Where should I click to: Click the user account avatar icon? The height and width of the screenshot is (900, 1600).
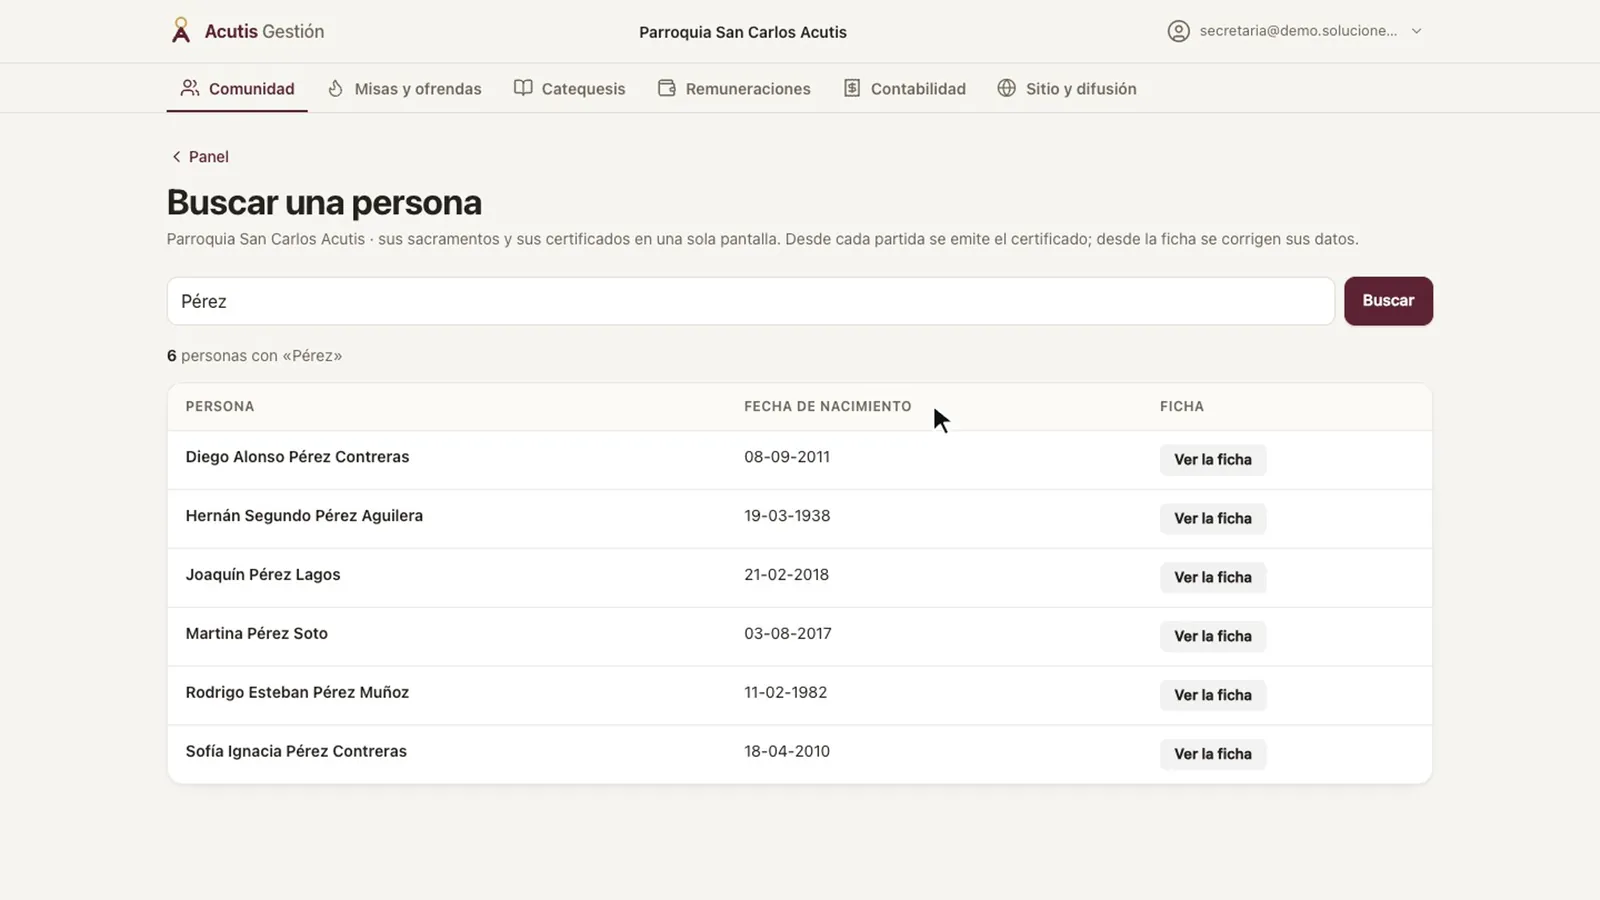(1179, 31)
